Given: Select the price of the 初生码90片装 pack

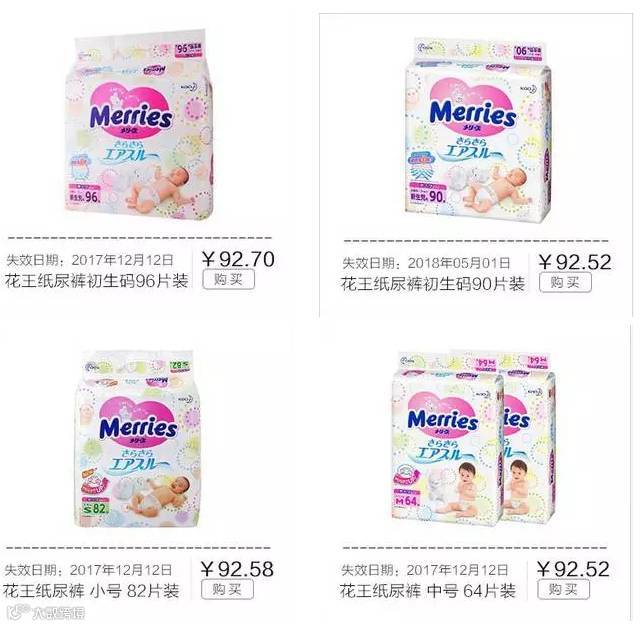Looking at the screenshot, I should (574, 262).
